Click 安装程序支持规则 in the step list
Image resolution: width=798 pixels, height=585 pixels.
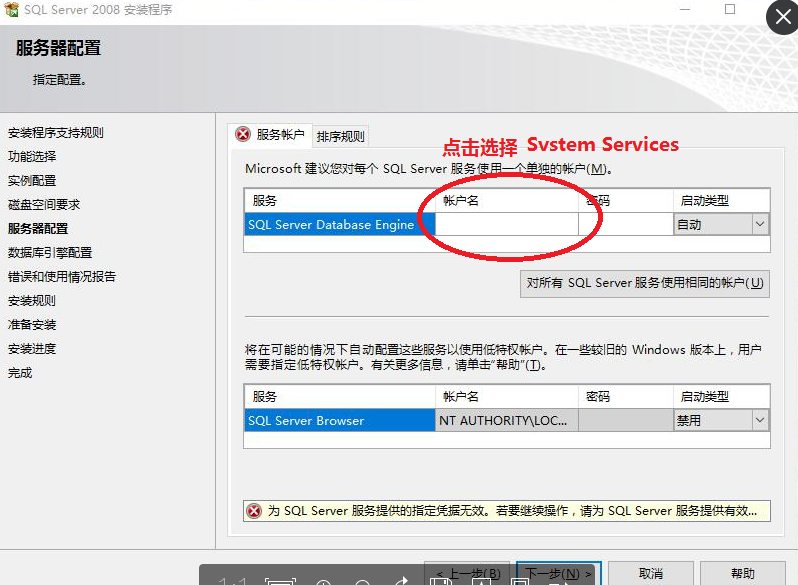(x=55, y=132)
